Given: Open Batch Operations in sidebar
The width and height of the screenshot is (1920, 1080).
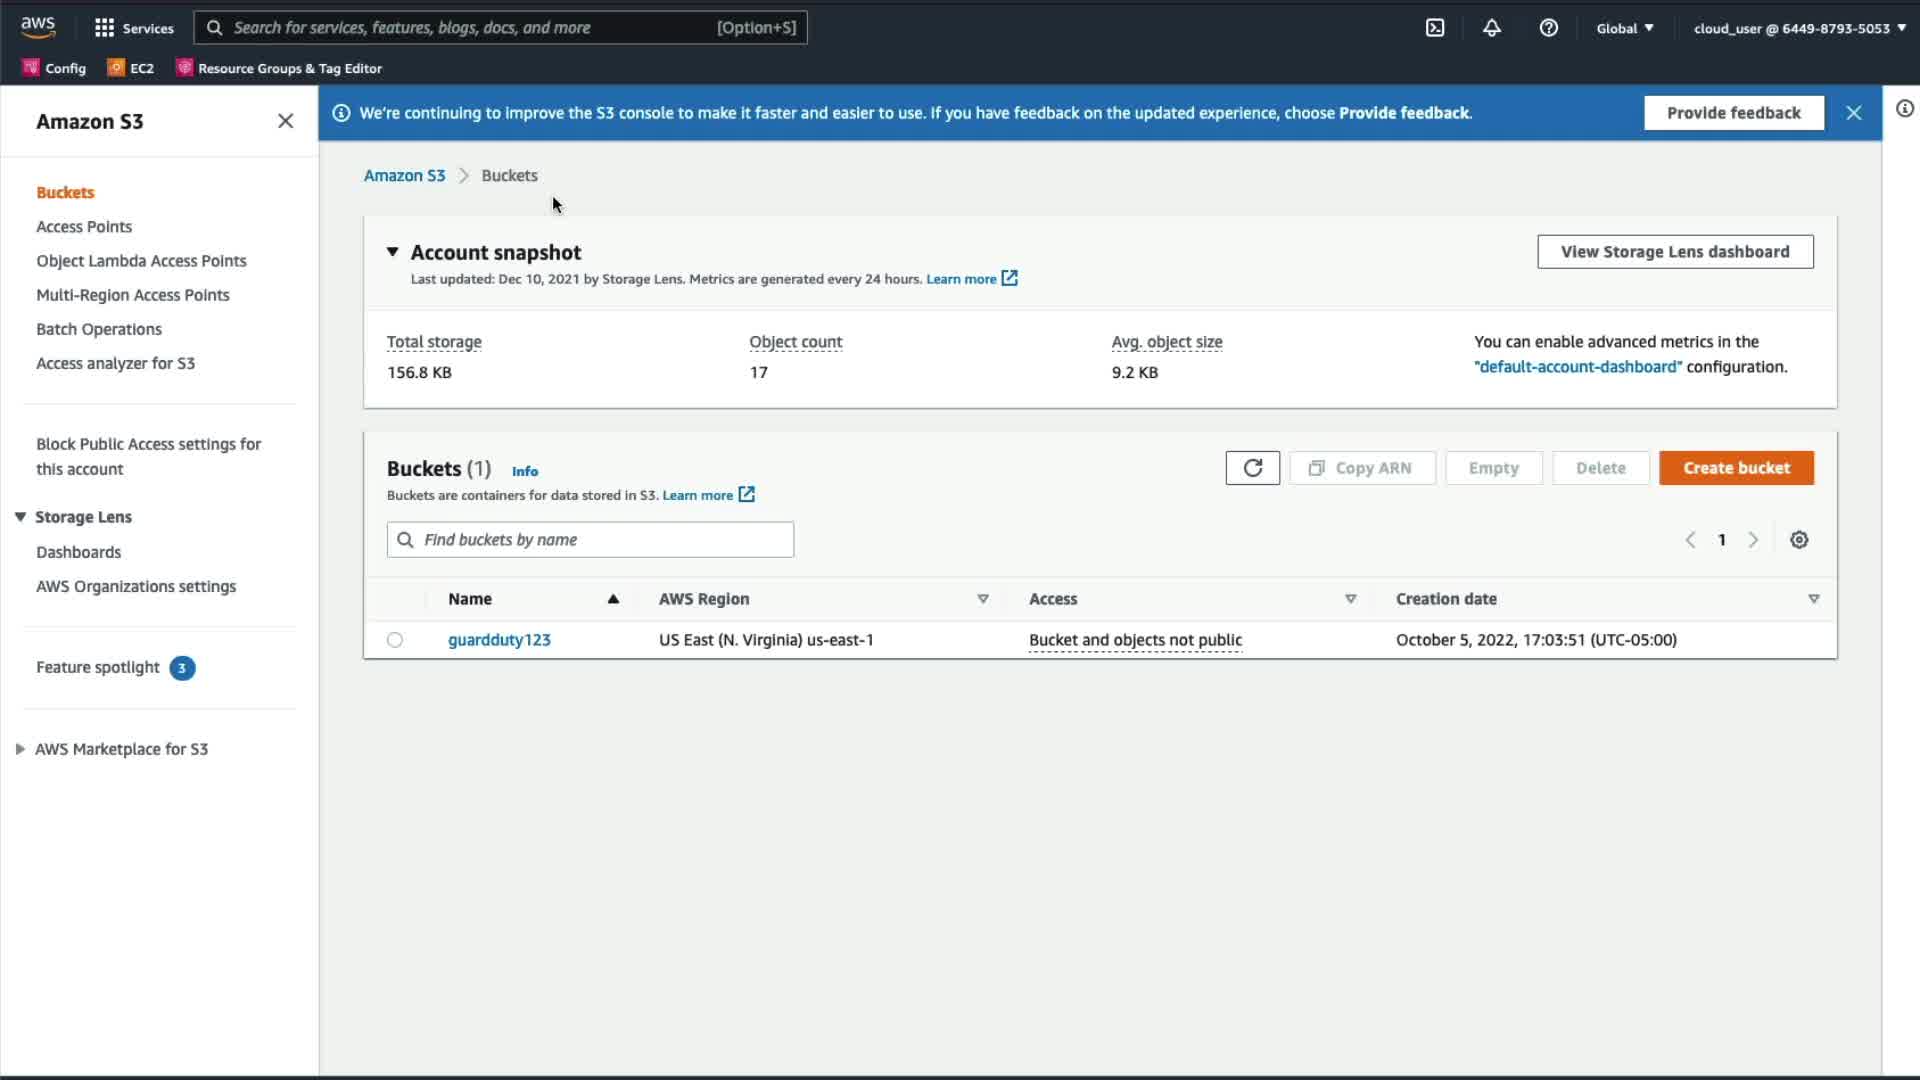Looking at the screenshot, I should pos(99,329).
